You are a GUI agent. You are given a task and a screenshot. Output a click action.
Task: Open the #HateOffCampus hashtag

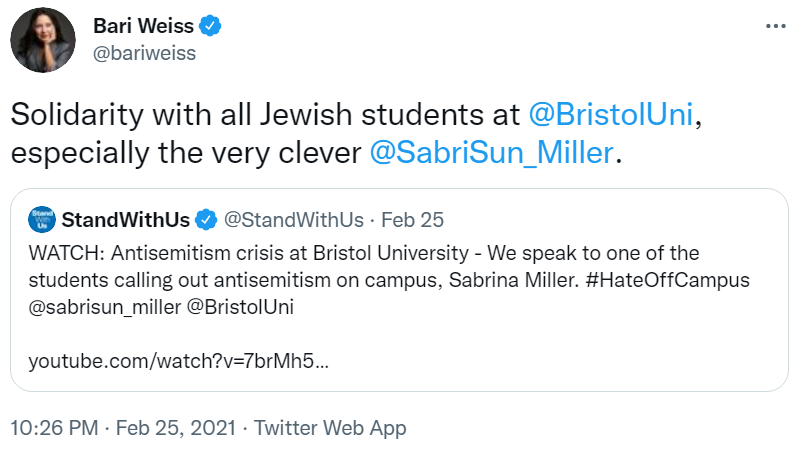[668, 280]
